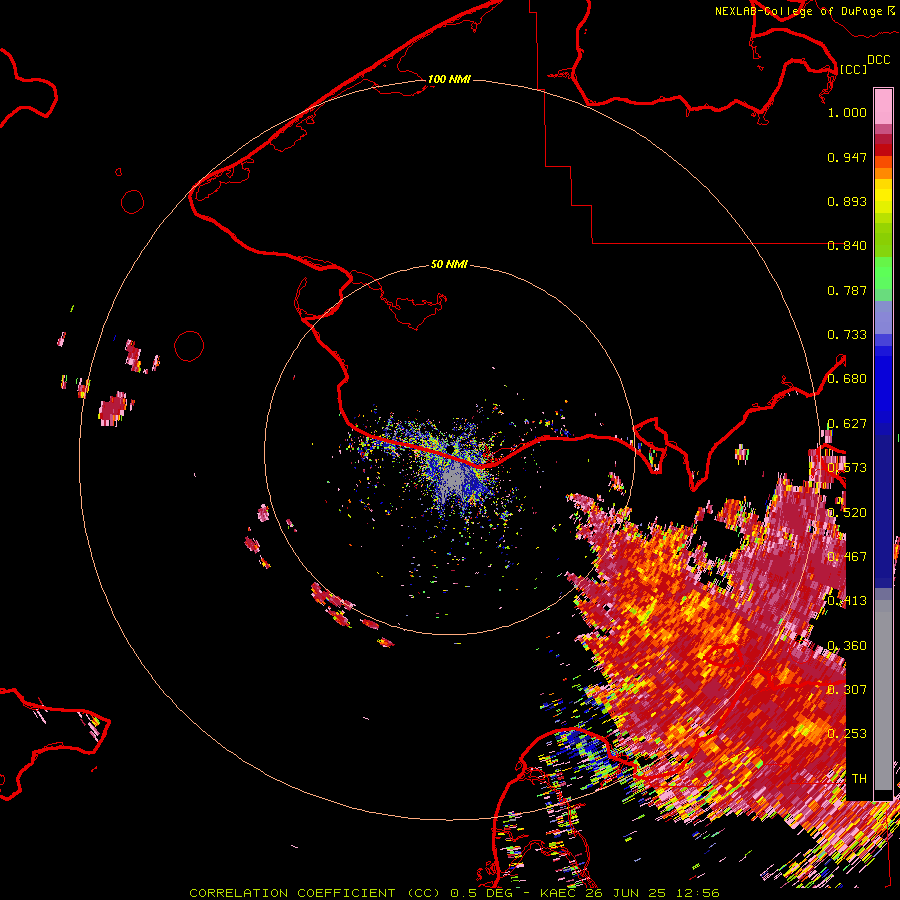900x900 pixels.
Task: Click the DCC label above the legend
Action: point(878,60)
